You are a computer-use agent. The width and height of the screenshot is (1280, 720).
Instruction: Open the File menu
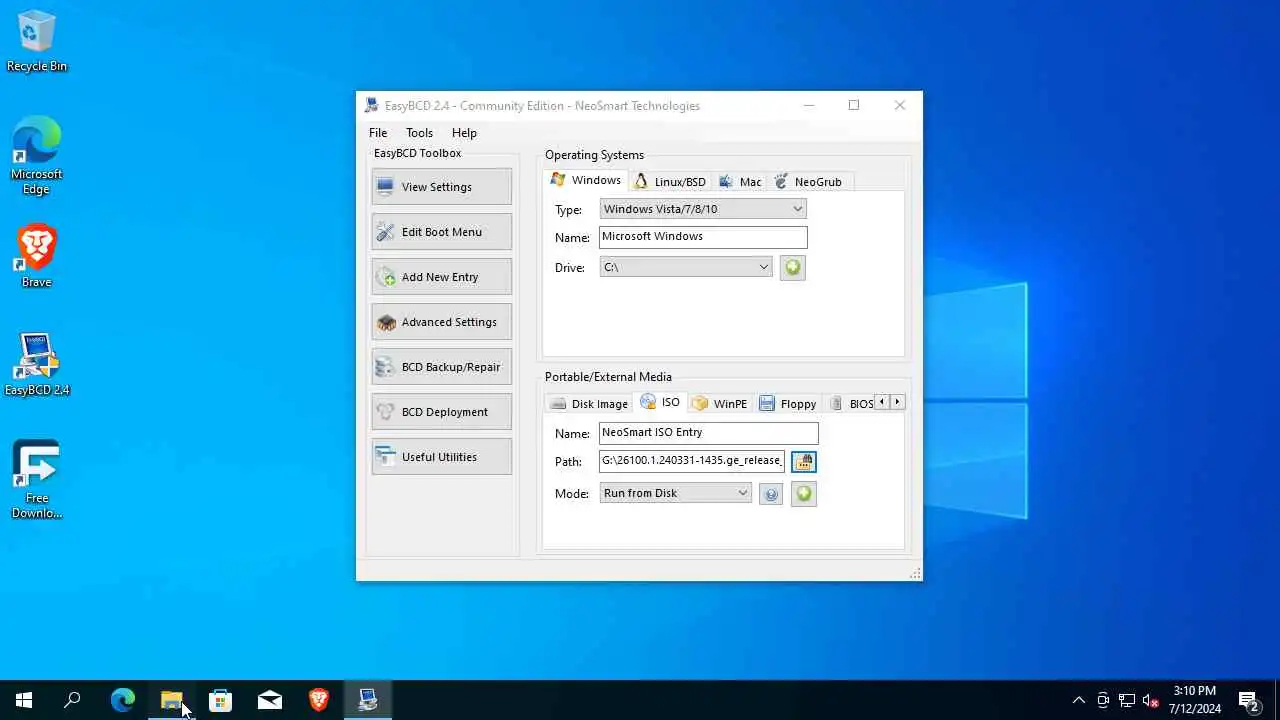tap(378, 133)
